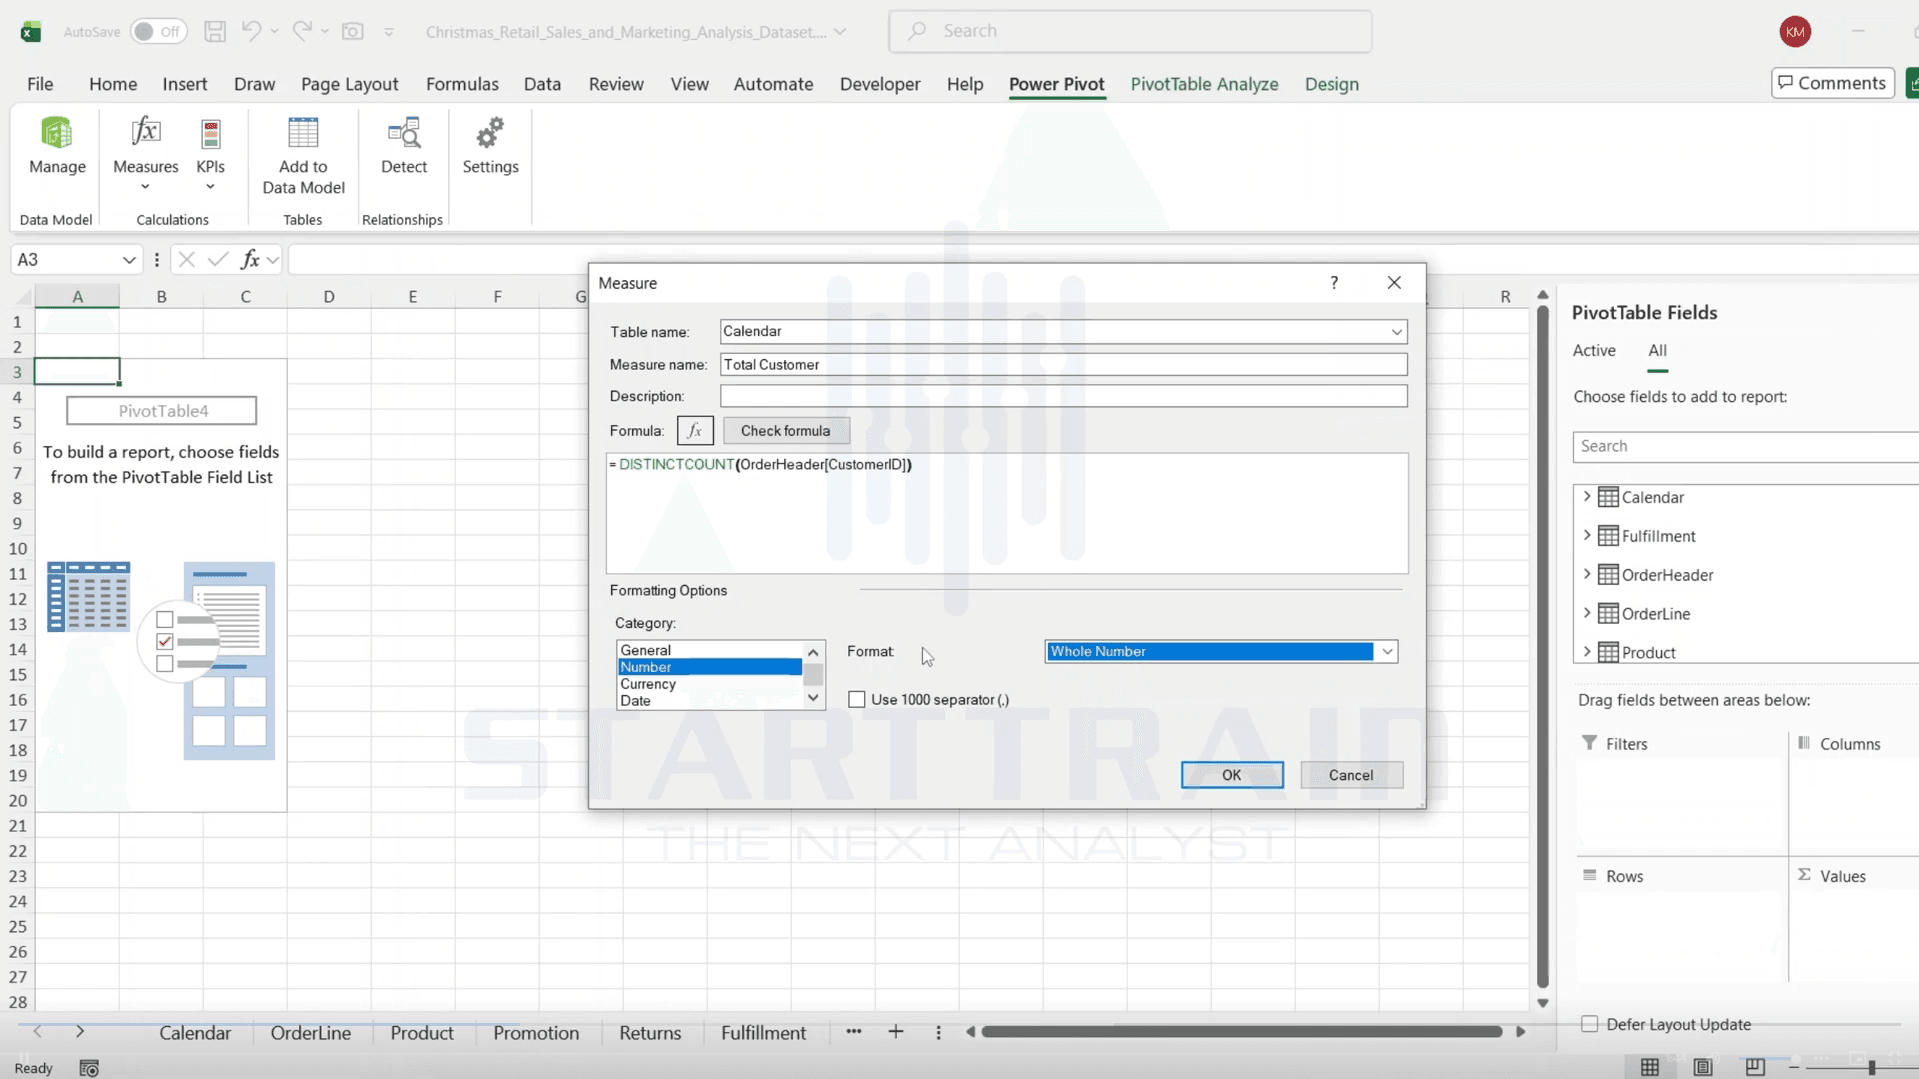Screen dimensions: 1919x1079
Task: Click the insert function fx button in dialog
Action: (695, 431)
